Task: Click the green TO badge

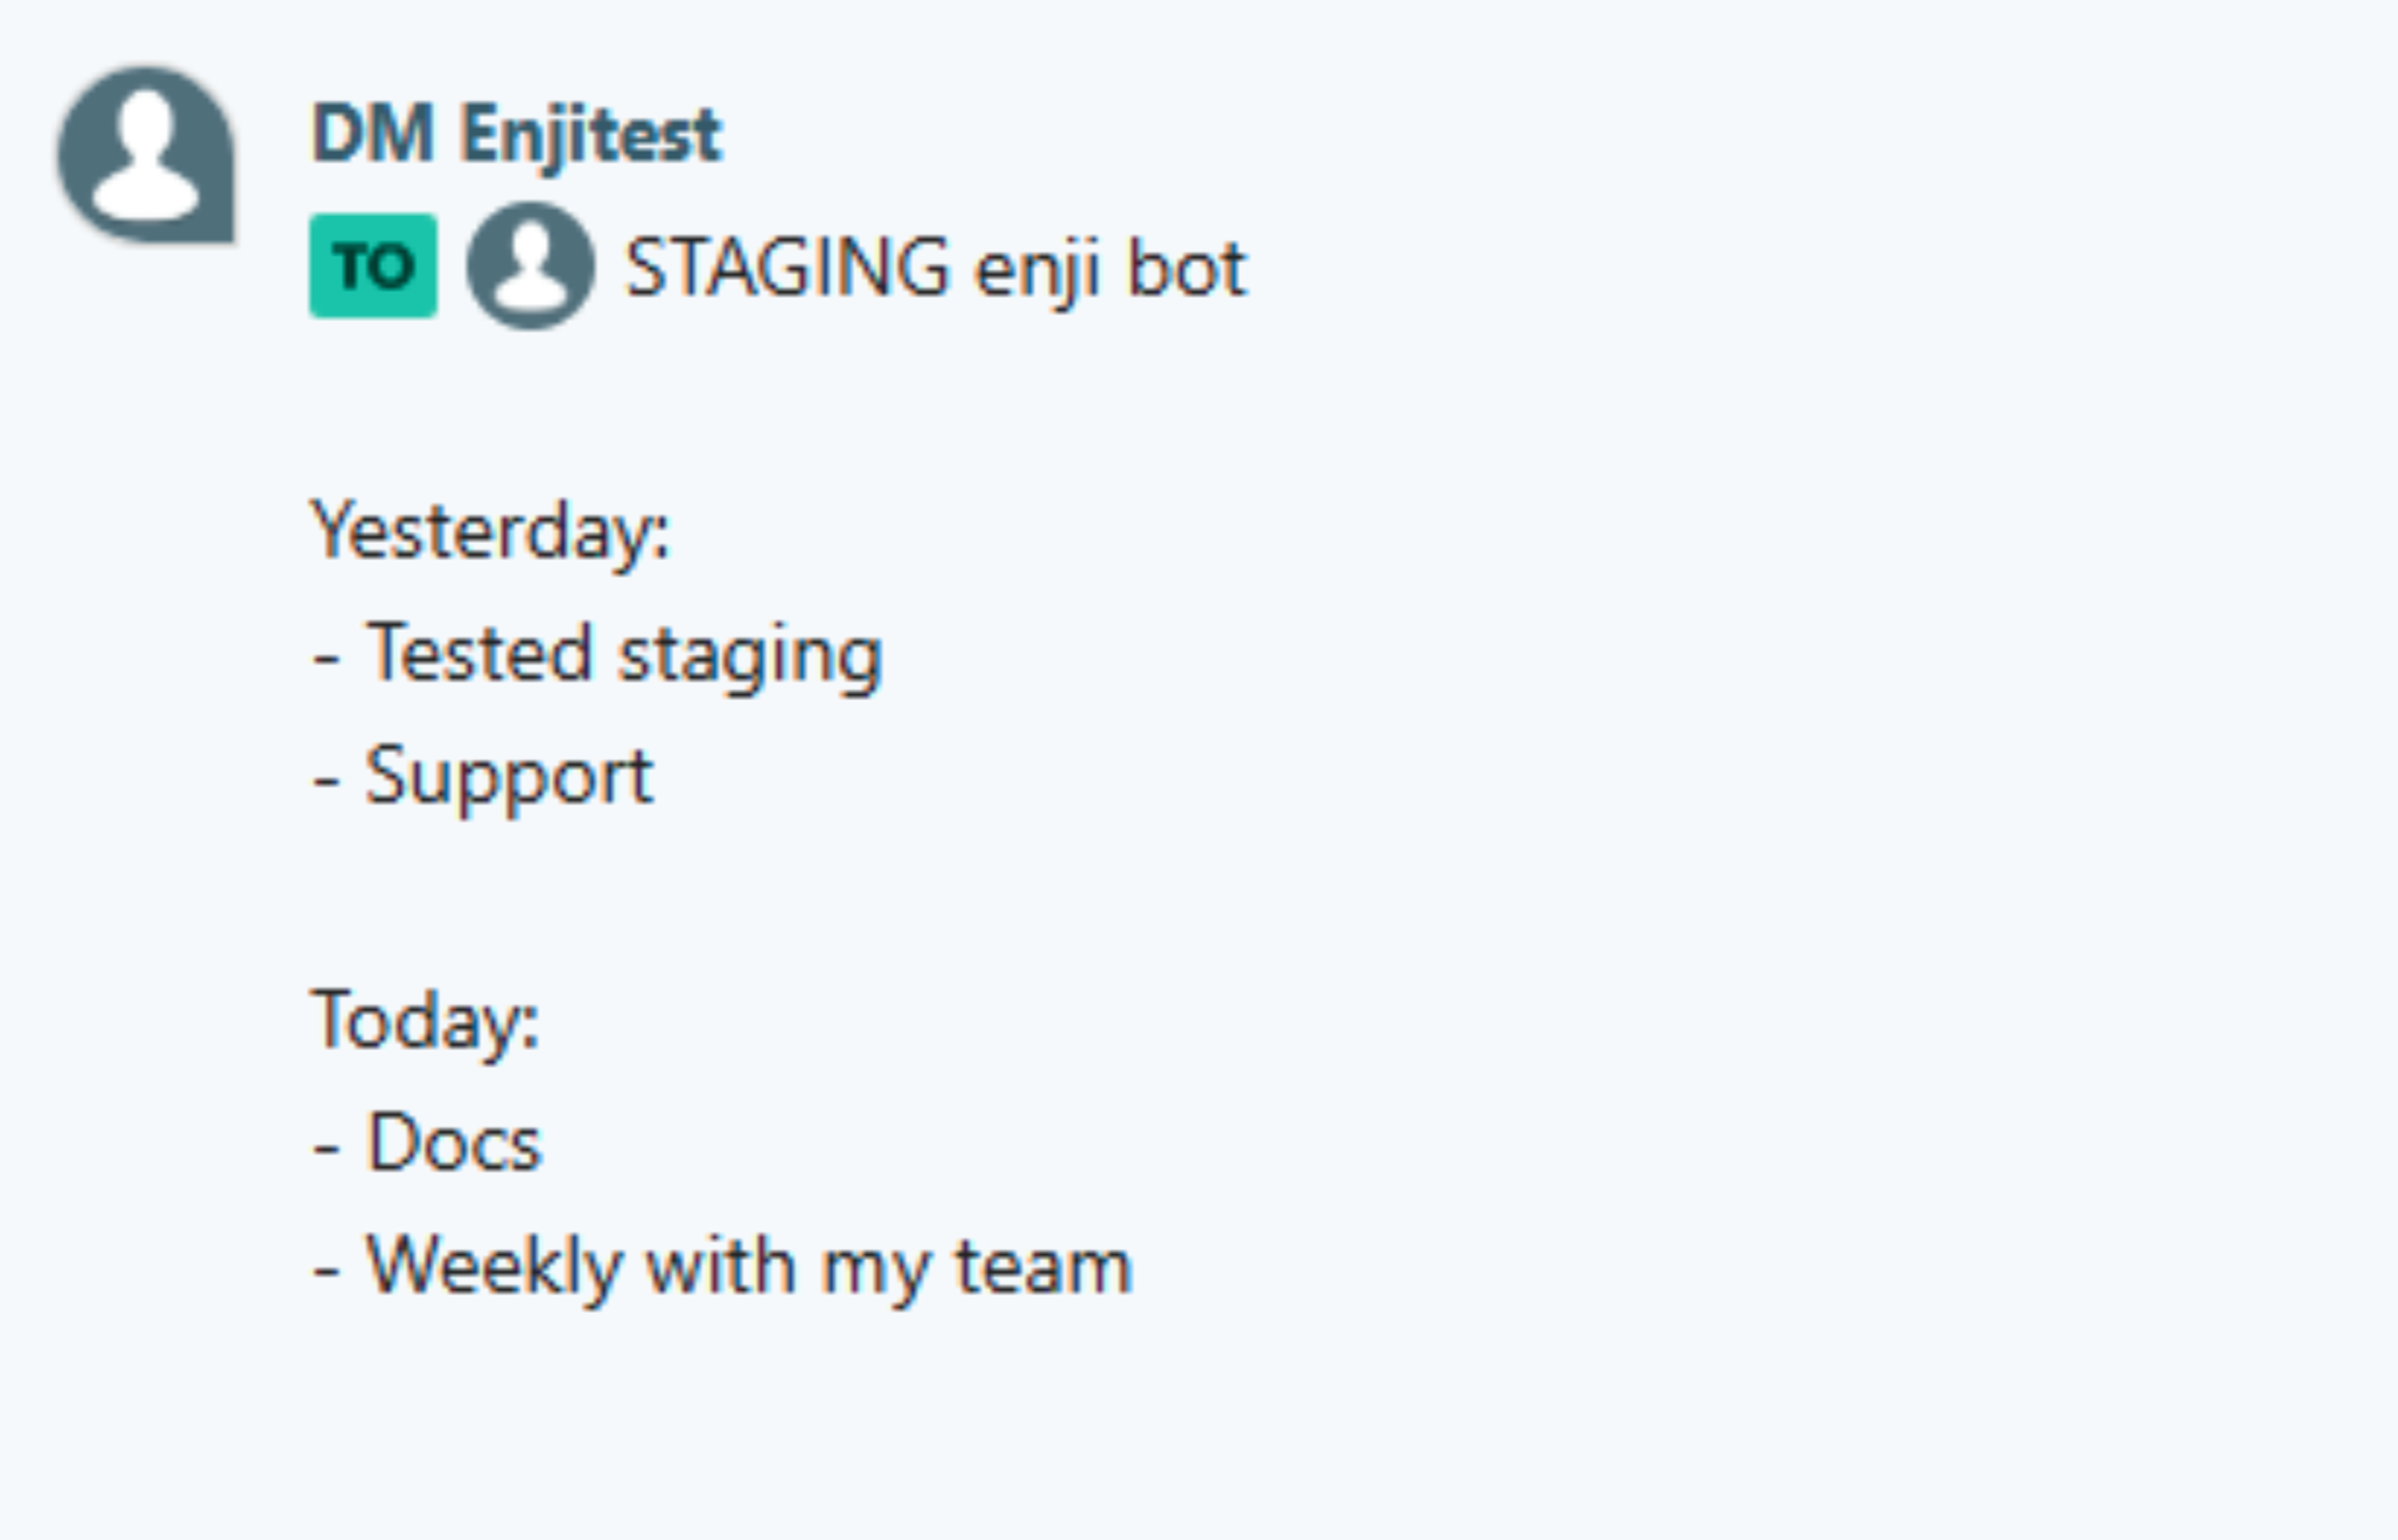Action: [373, 266]
